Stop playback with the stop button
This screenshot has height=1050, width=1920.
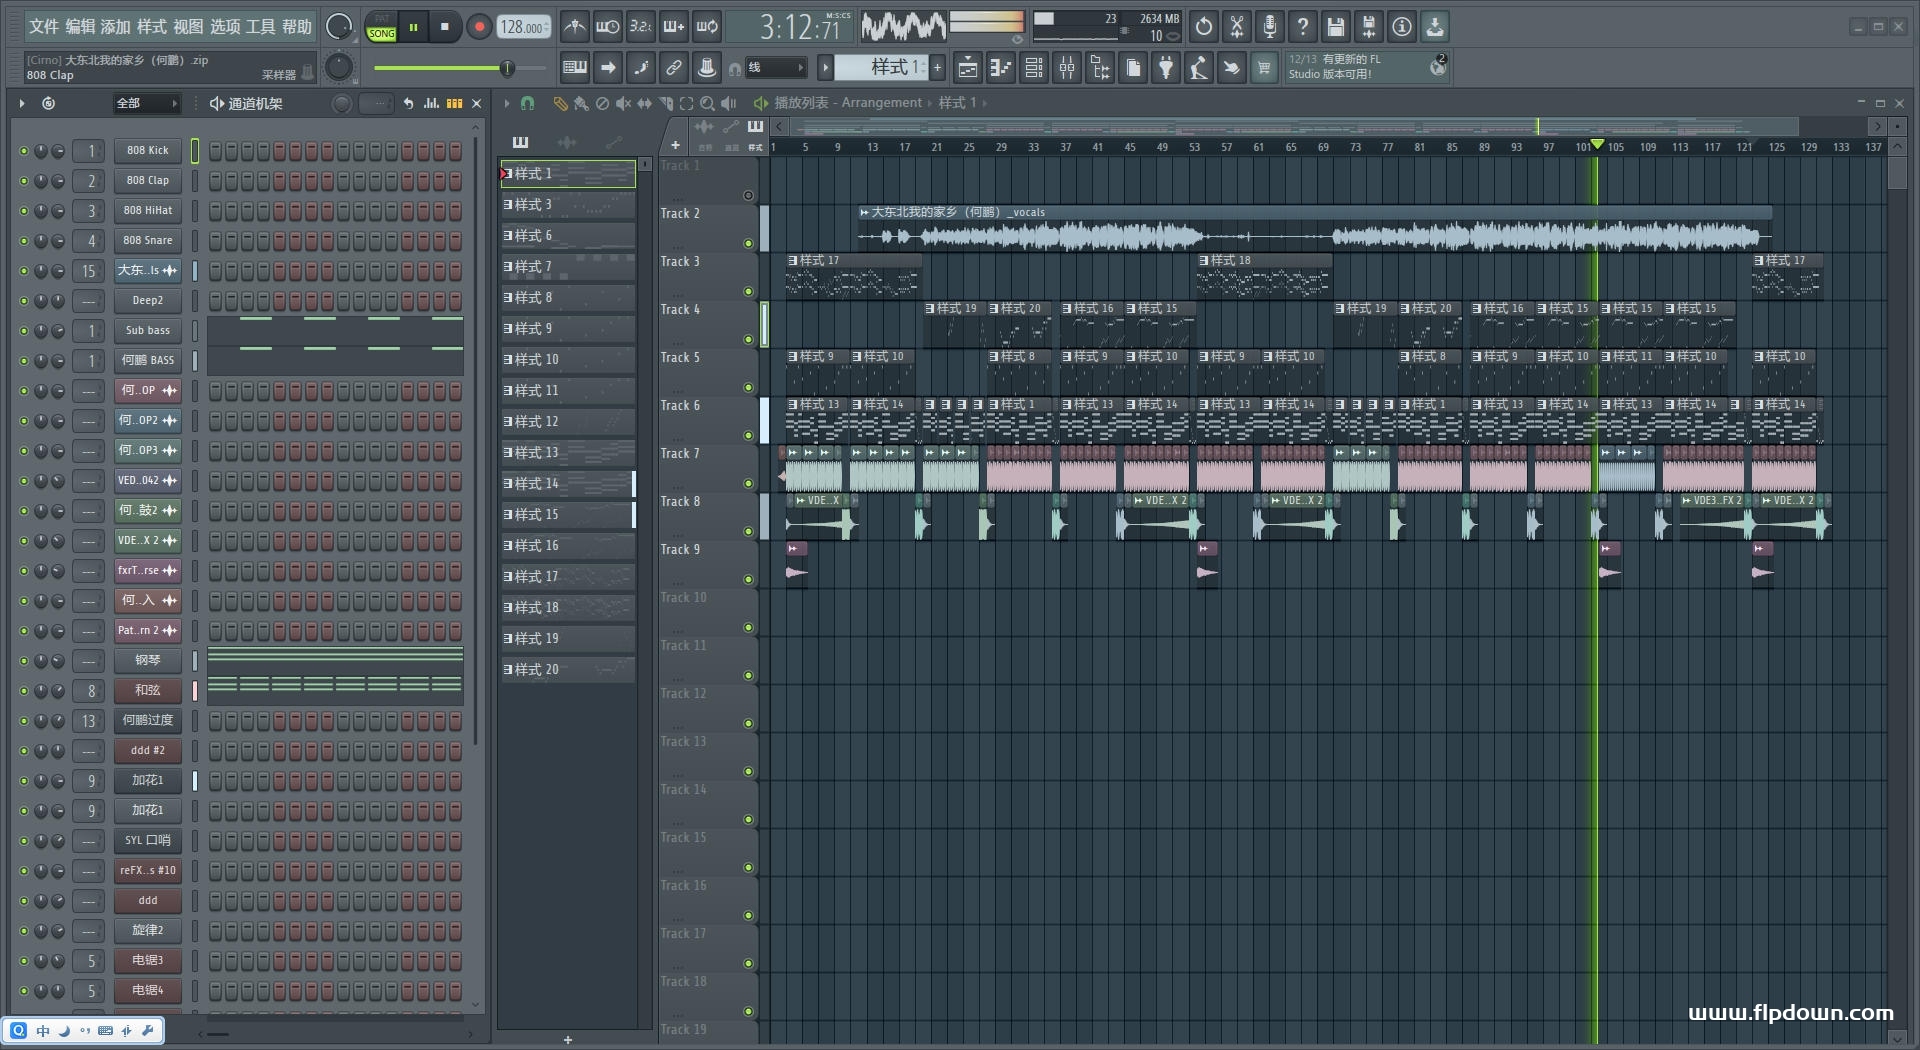pos(445,27)
